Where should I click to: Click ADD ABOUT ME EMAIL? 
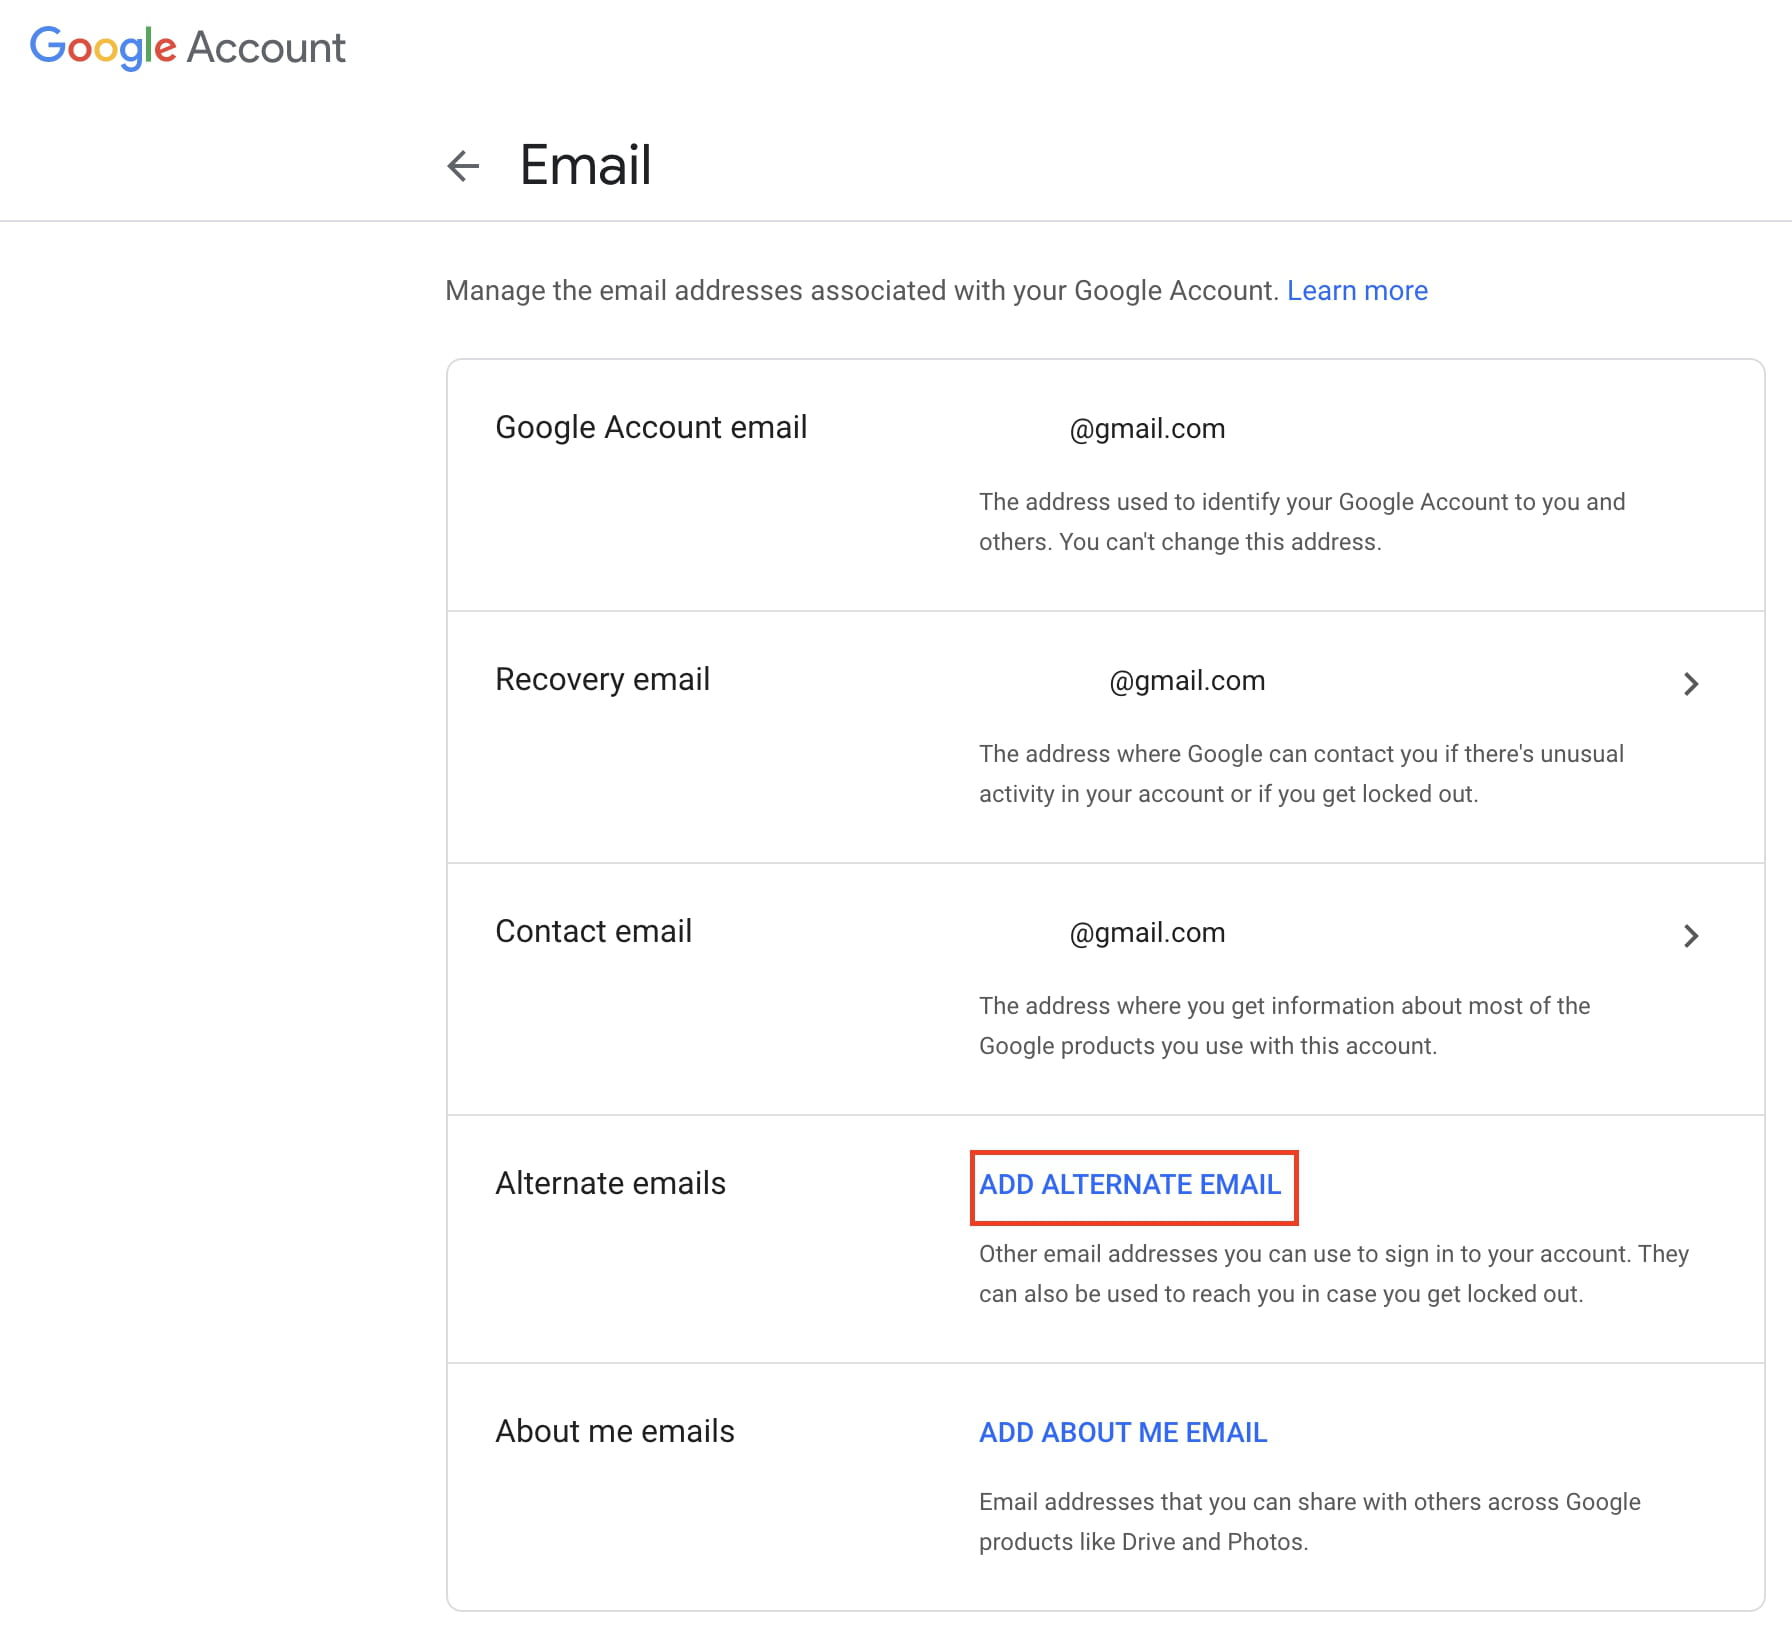[1123, 1433]
